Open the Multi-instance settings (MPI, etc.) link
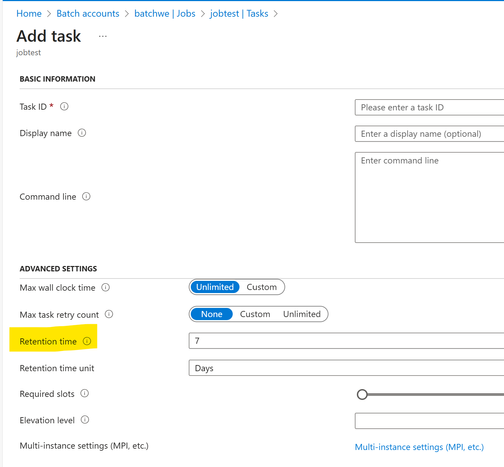The image size is (504, 467). click(x=419, y=447)
